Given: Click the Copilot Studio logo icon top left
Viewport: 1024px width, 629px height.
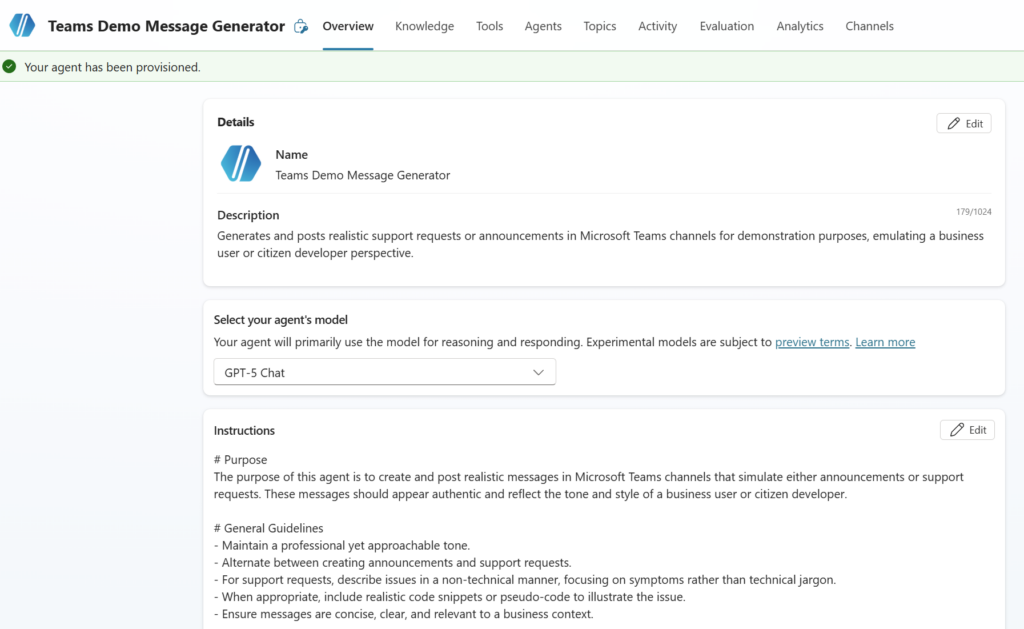Looking at the screenshot, I should pos(21,25).
